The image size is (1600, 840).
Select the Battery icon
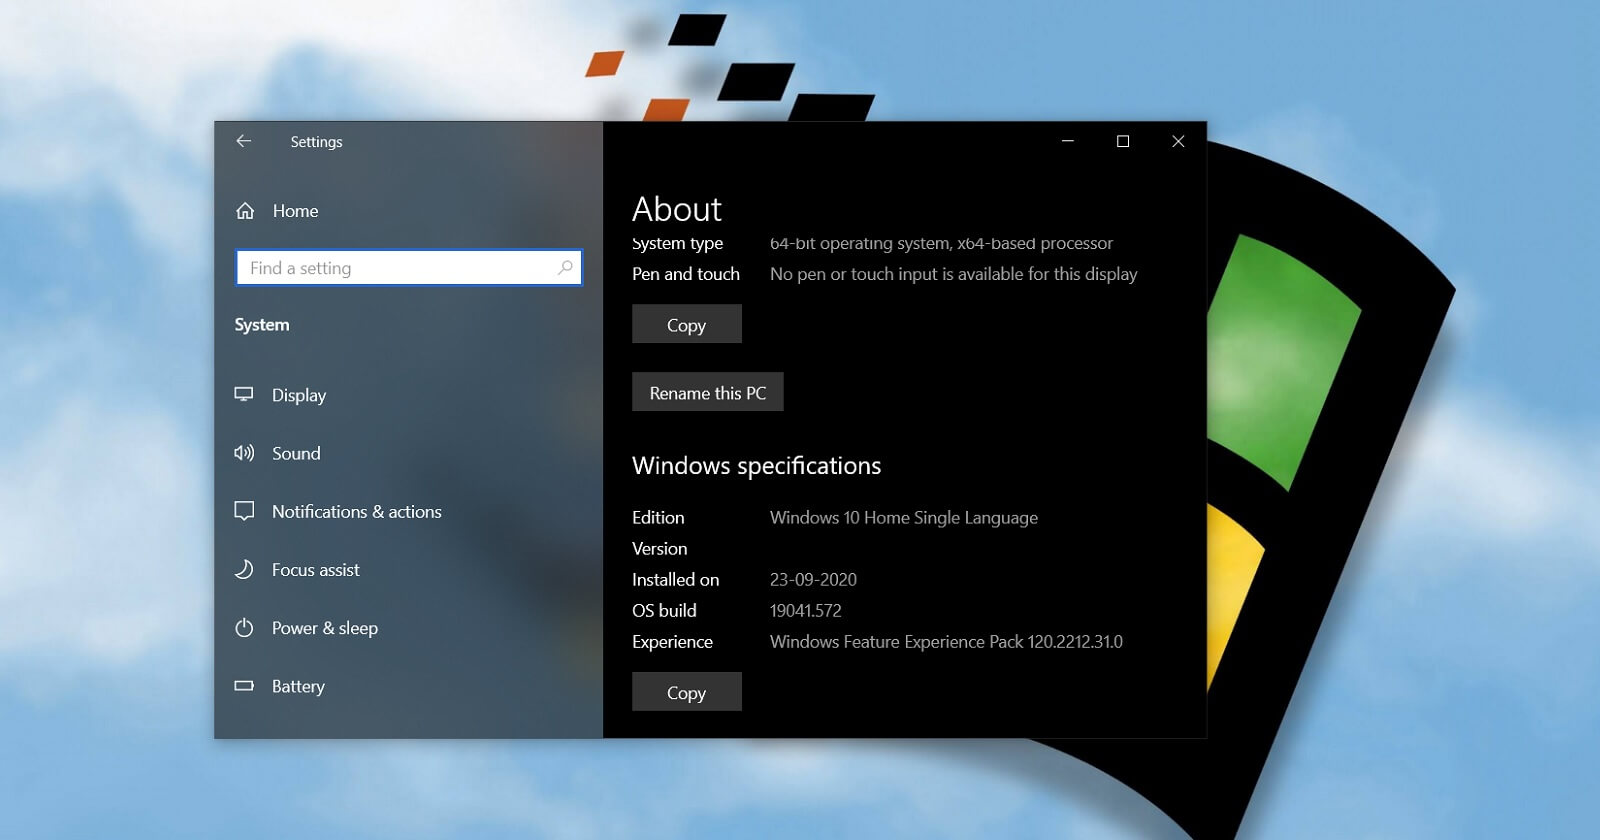pos(244,686)
